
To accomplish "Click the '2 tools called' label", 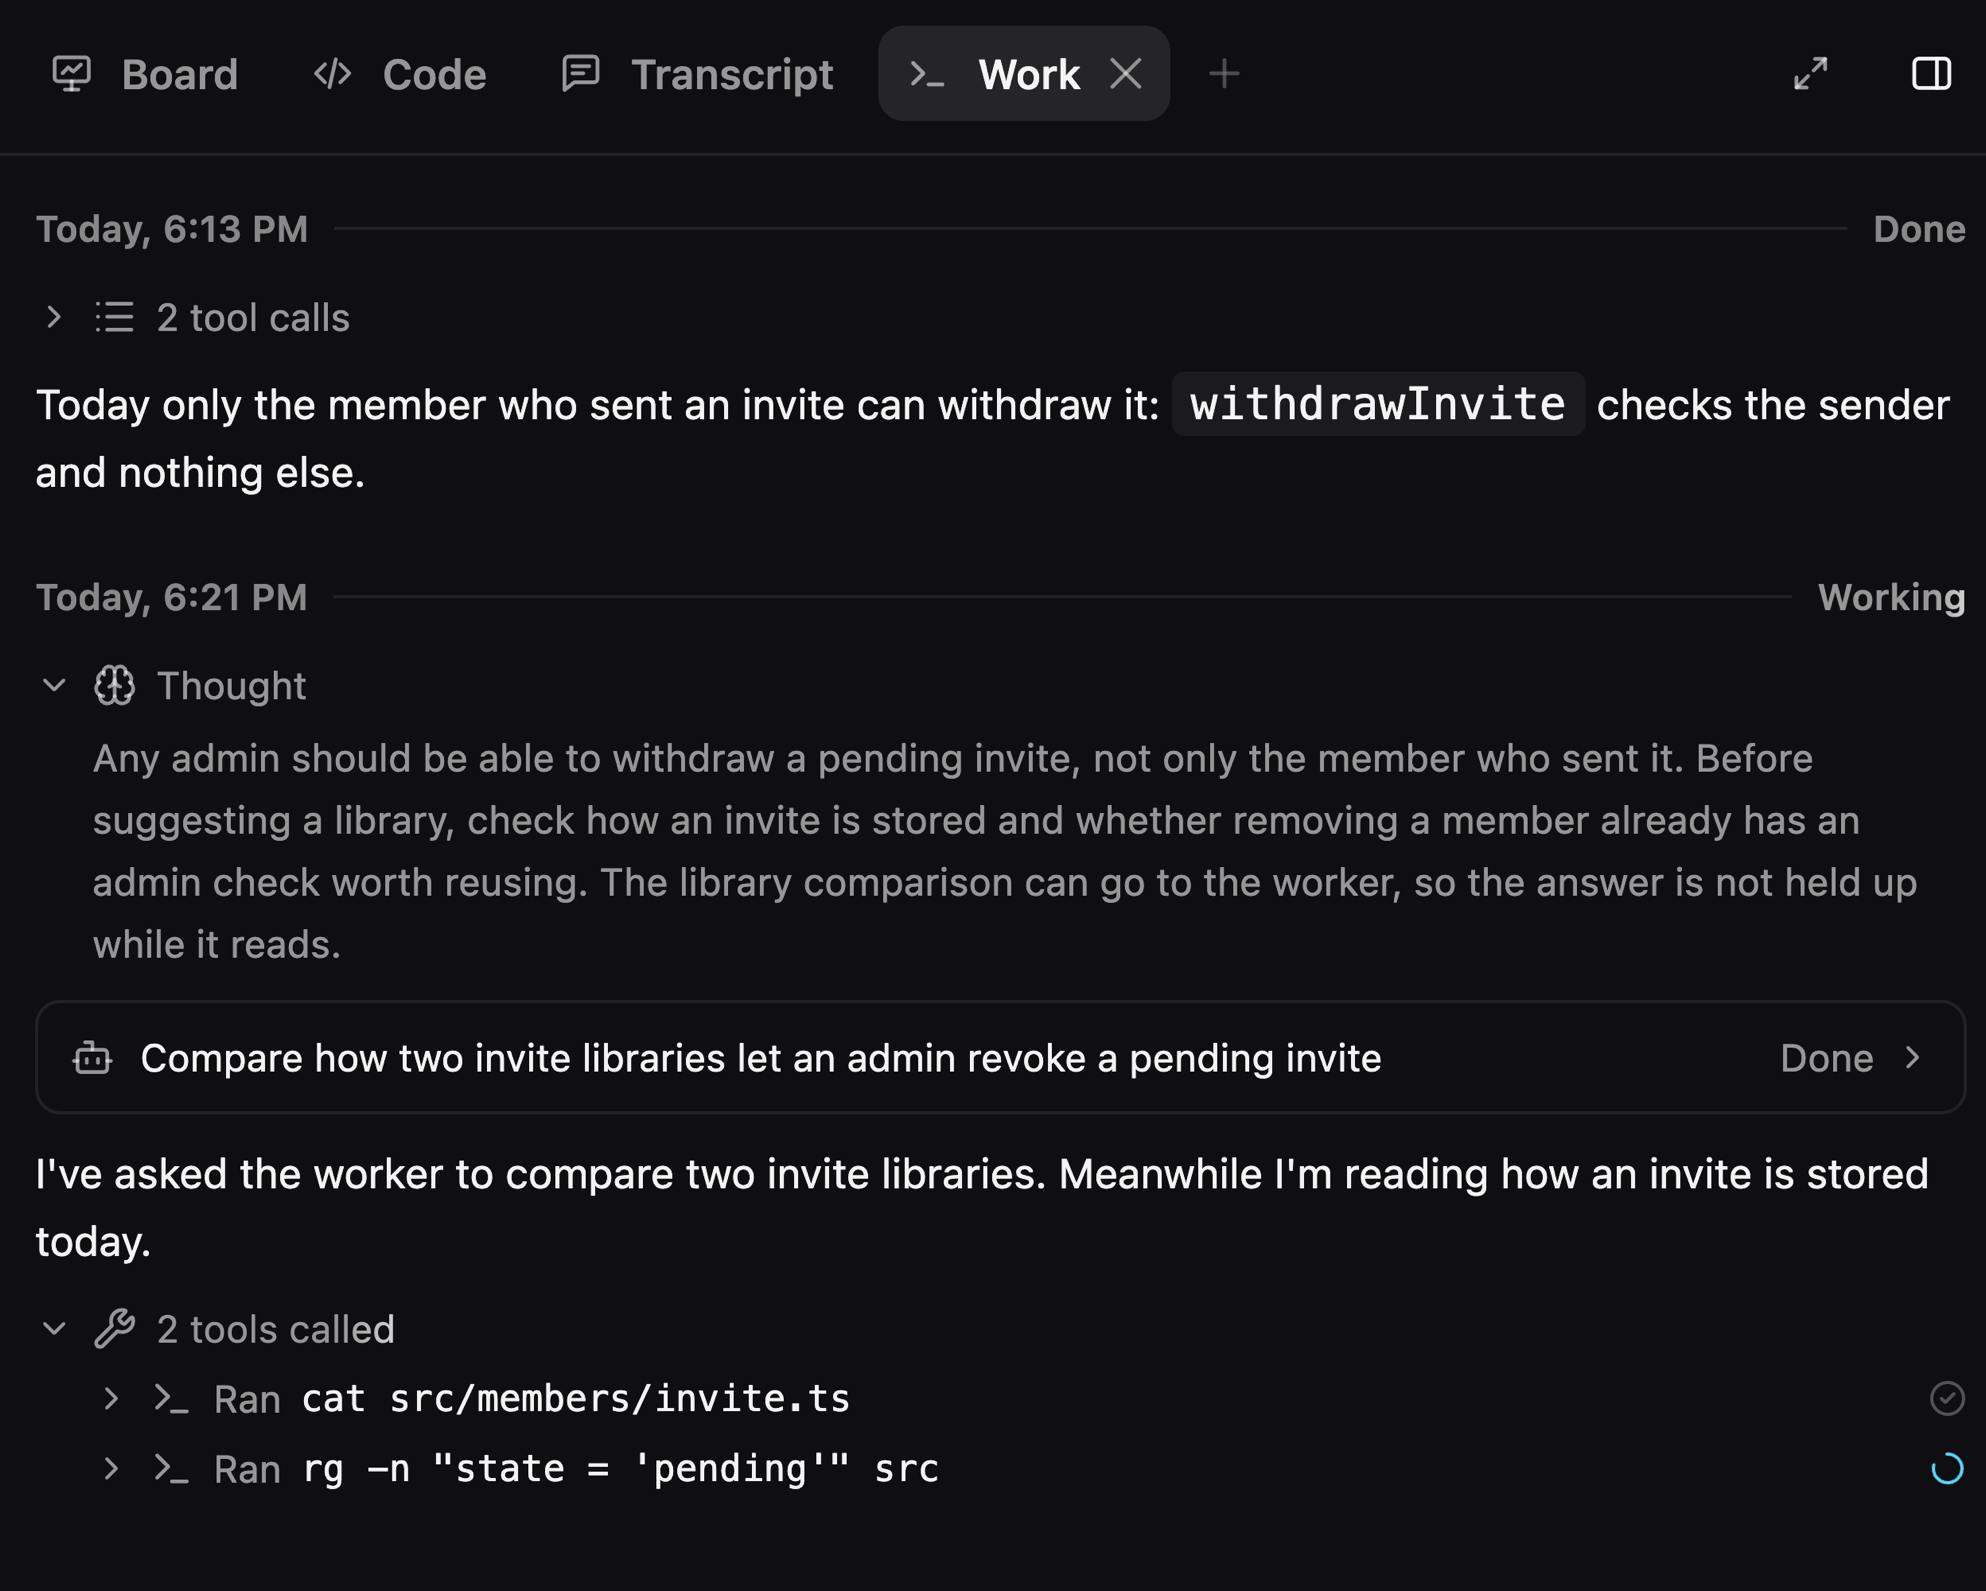I will [275, 1329].
